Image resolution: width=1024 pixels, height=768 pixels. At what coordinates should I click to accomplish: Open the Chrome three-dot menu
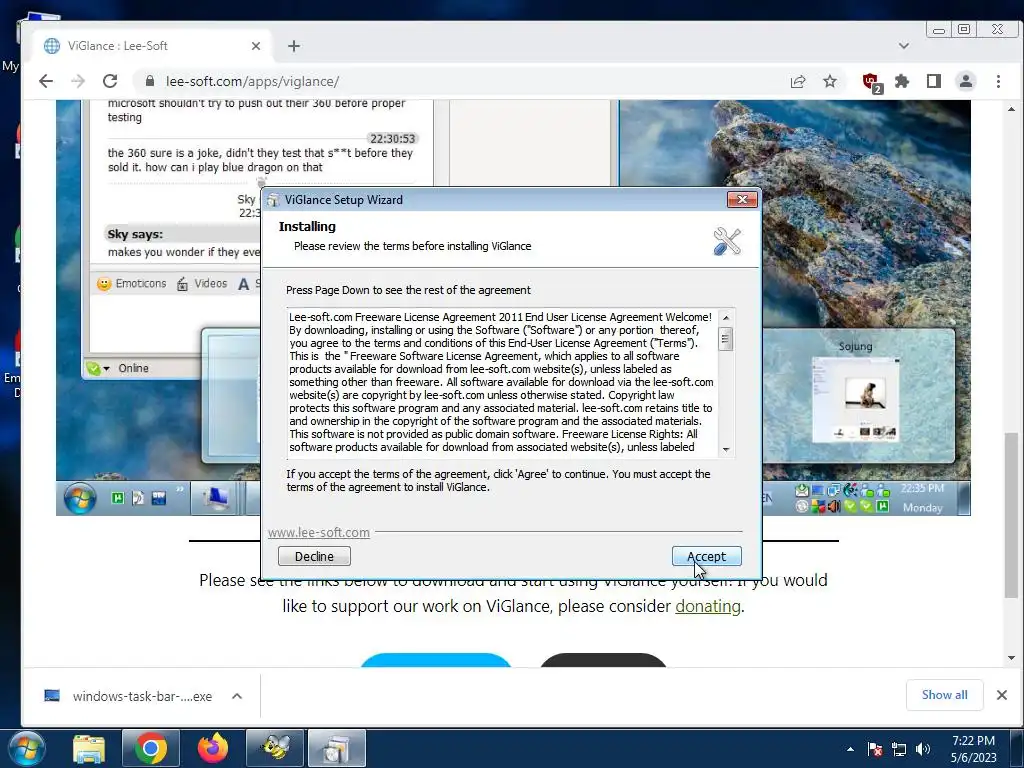pos(998,82)
